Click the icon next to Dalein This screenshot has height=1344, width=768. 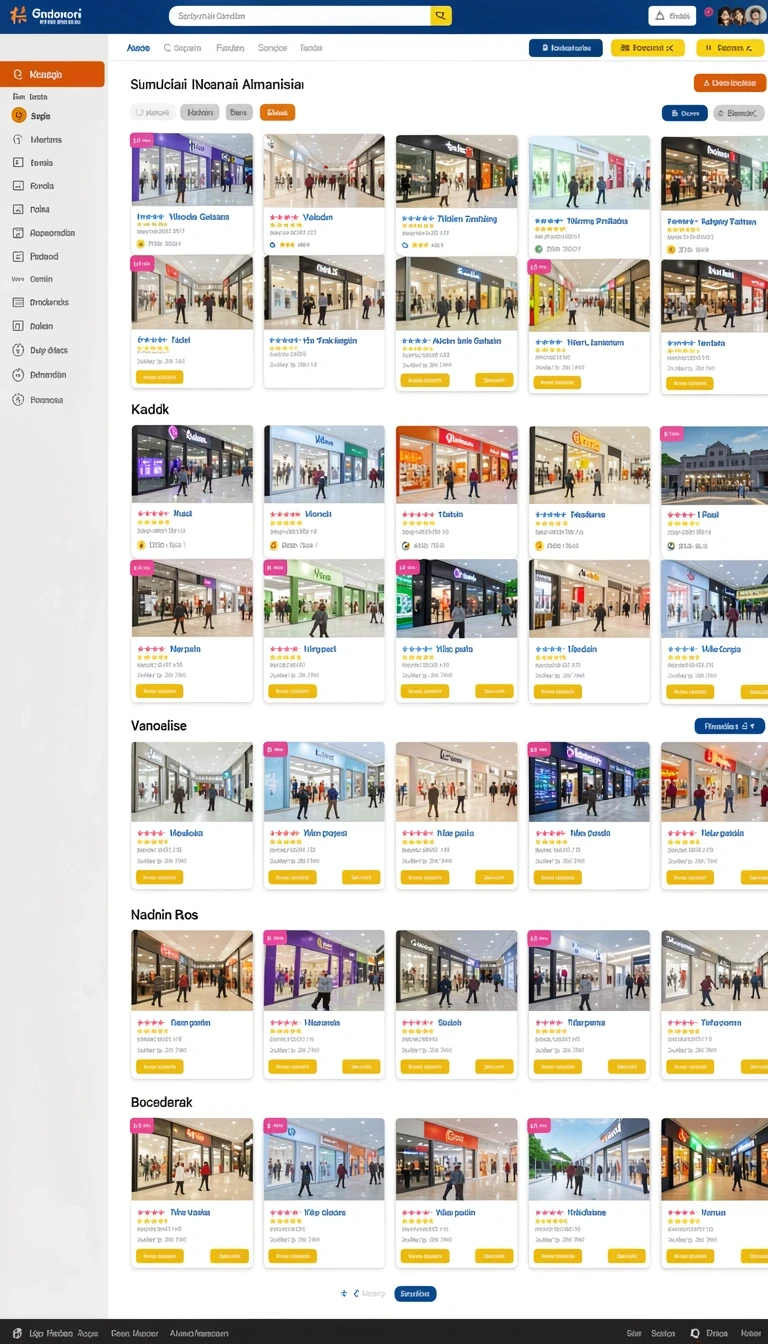click(18, 326)
